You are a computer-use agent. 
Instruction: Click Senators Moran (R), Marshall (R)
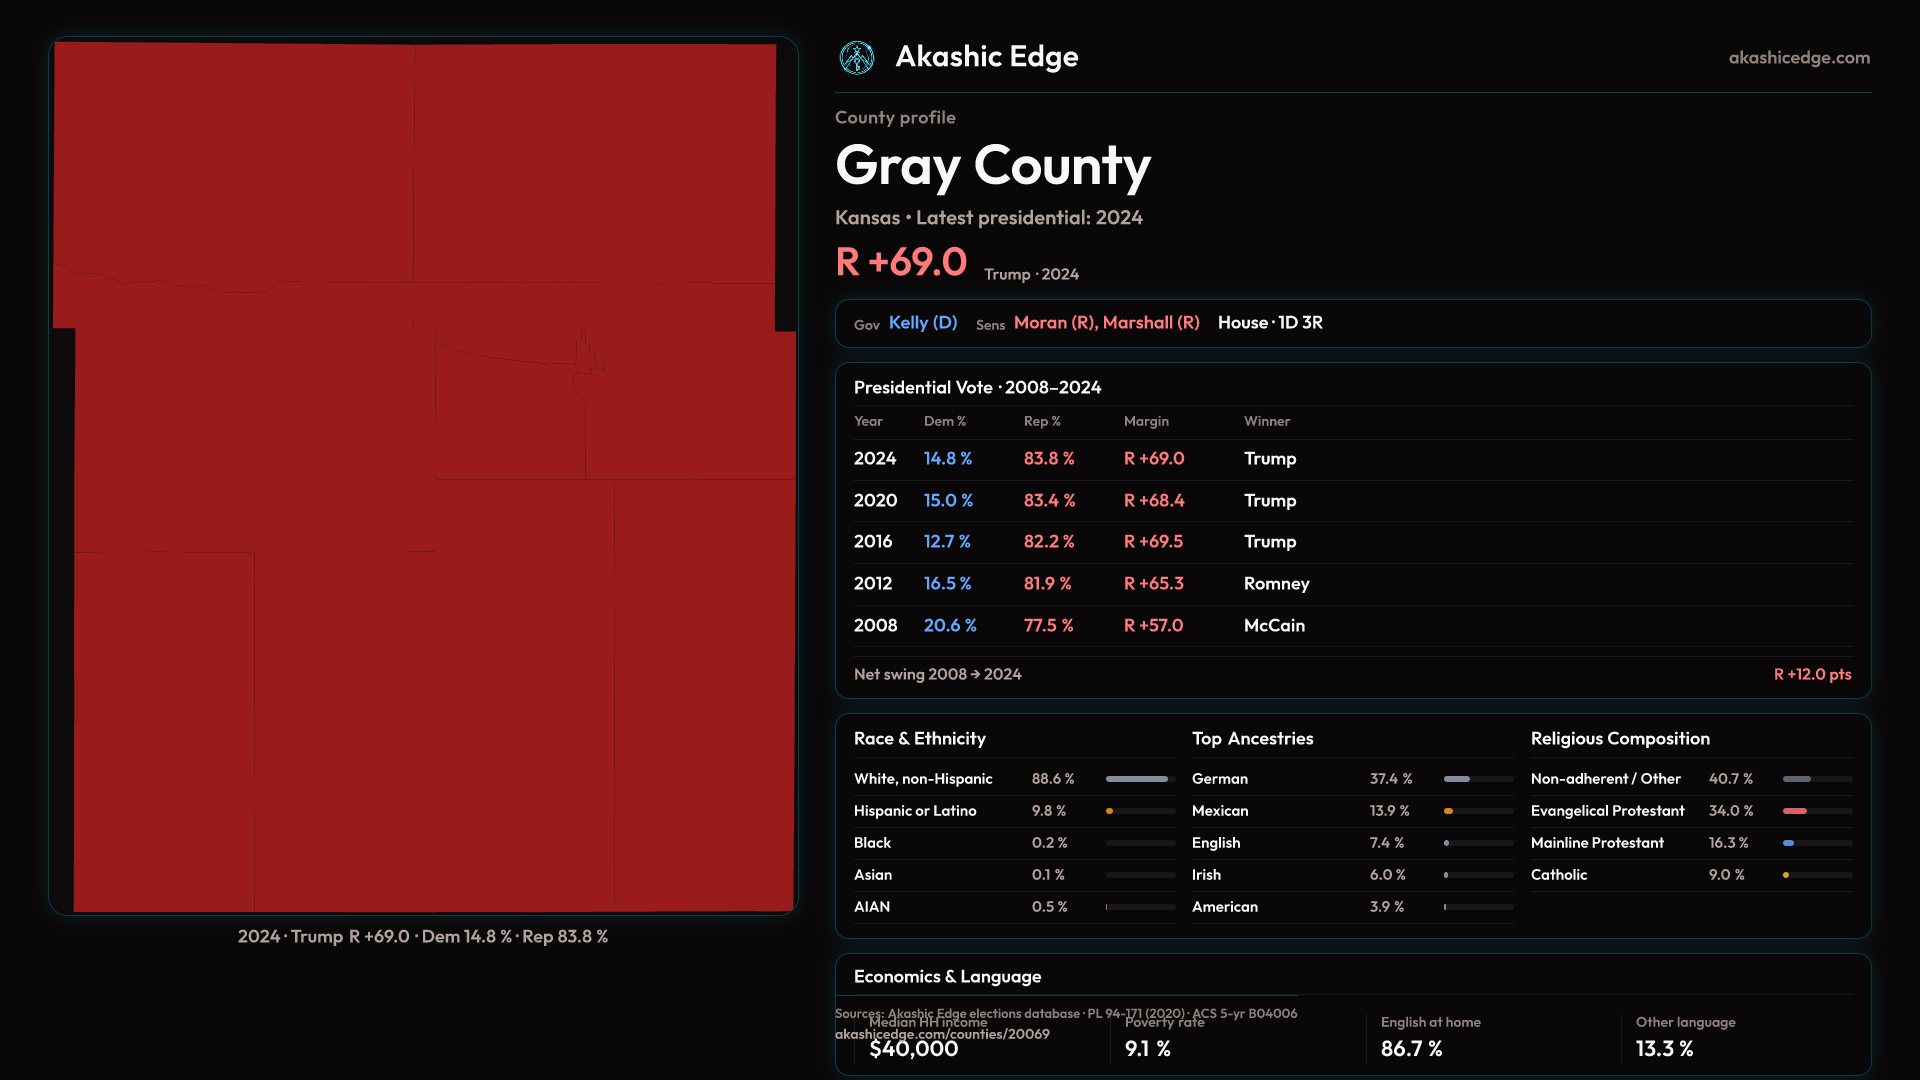(x=1106, y=323)
